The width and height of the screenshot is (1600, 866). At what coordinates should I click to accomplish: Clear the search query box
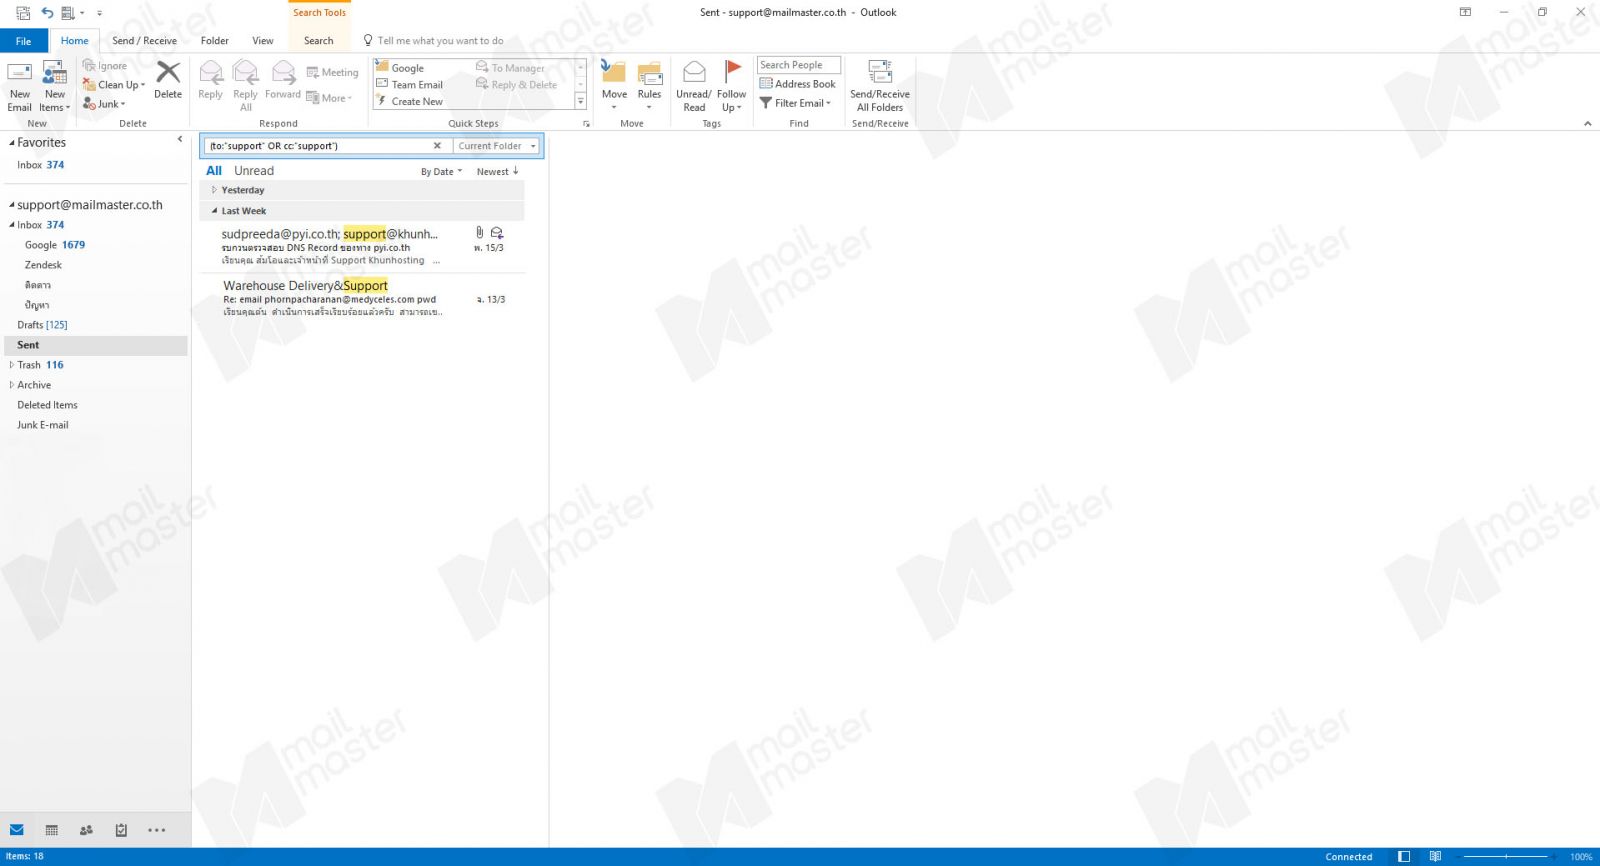[x=437, y=146]
